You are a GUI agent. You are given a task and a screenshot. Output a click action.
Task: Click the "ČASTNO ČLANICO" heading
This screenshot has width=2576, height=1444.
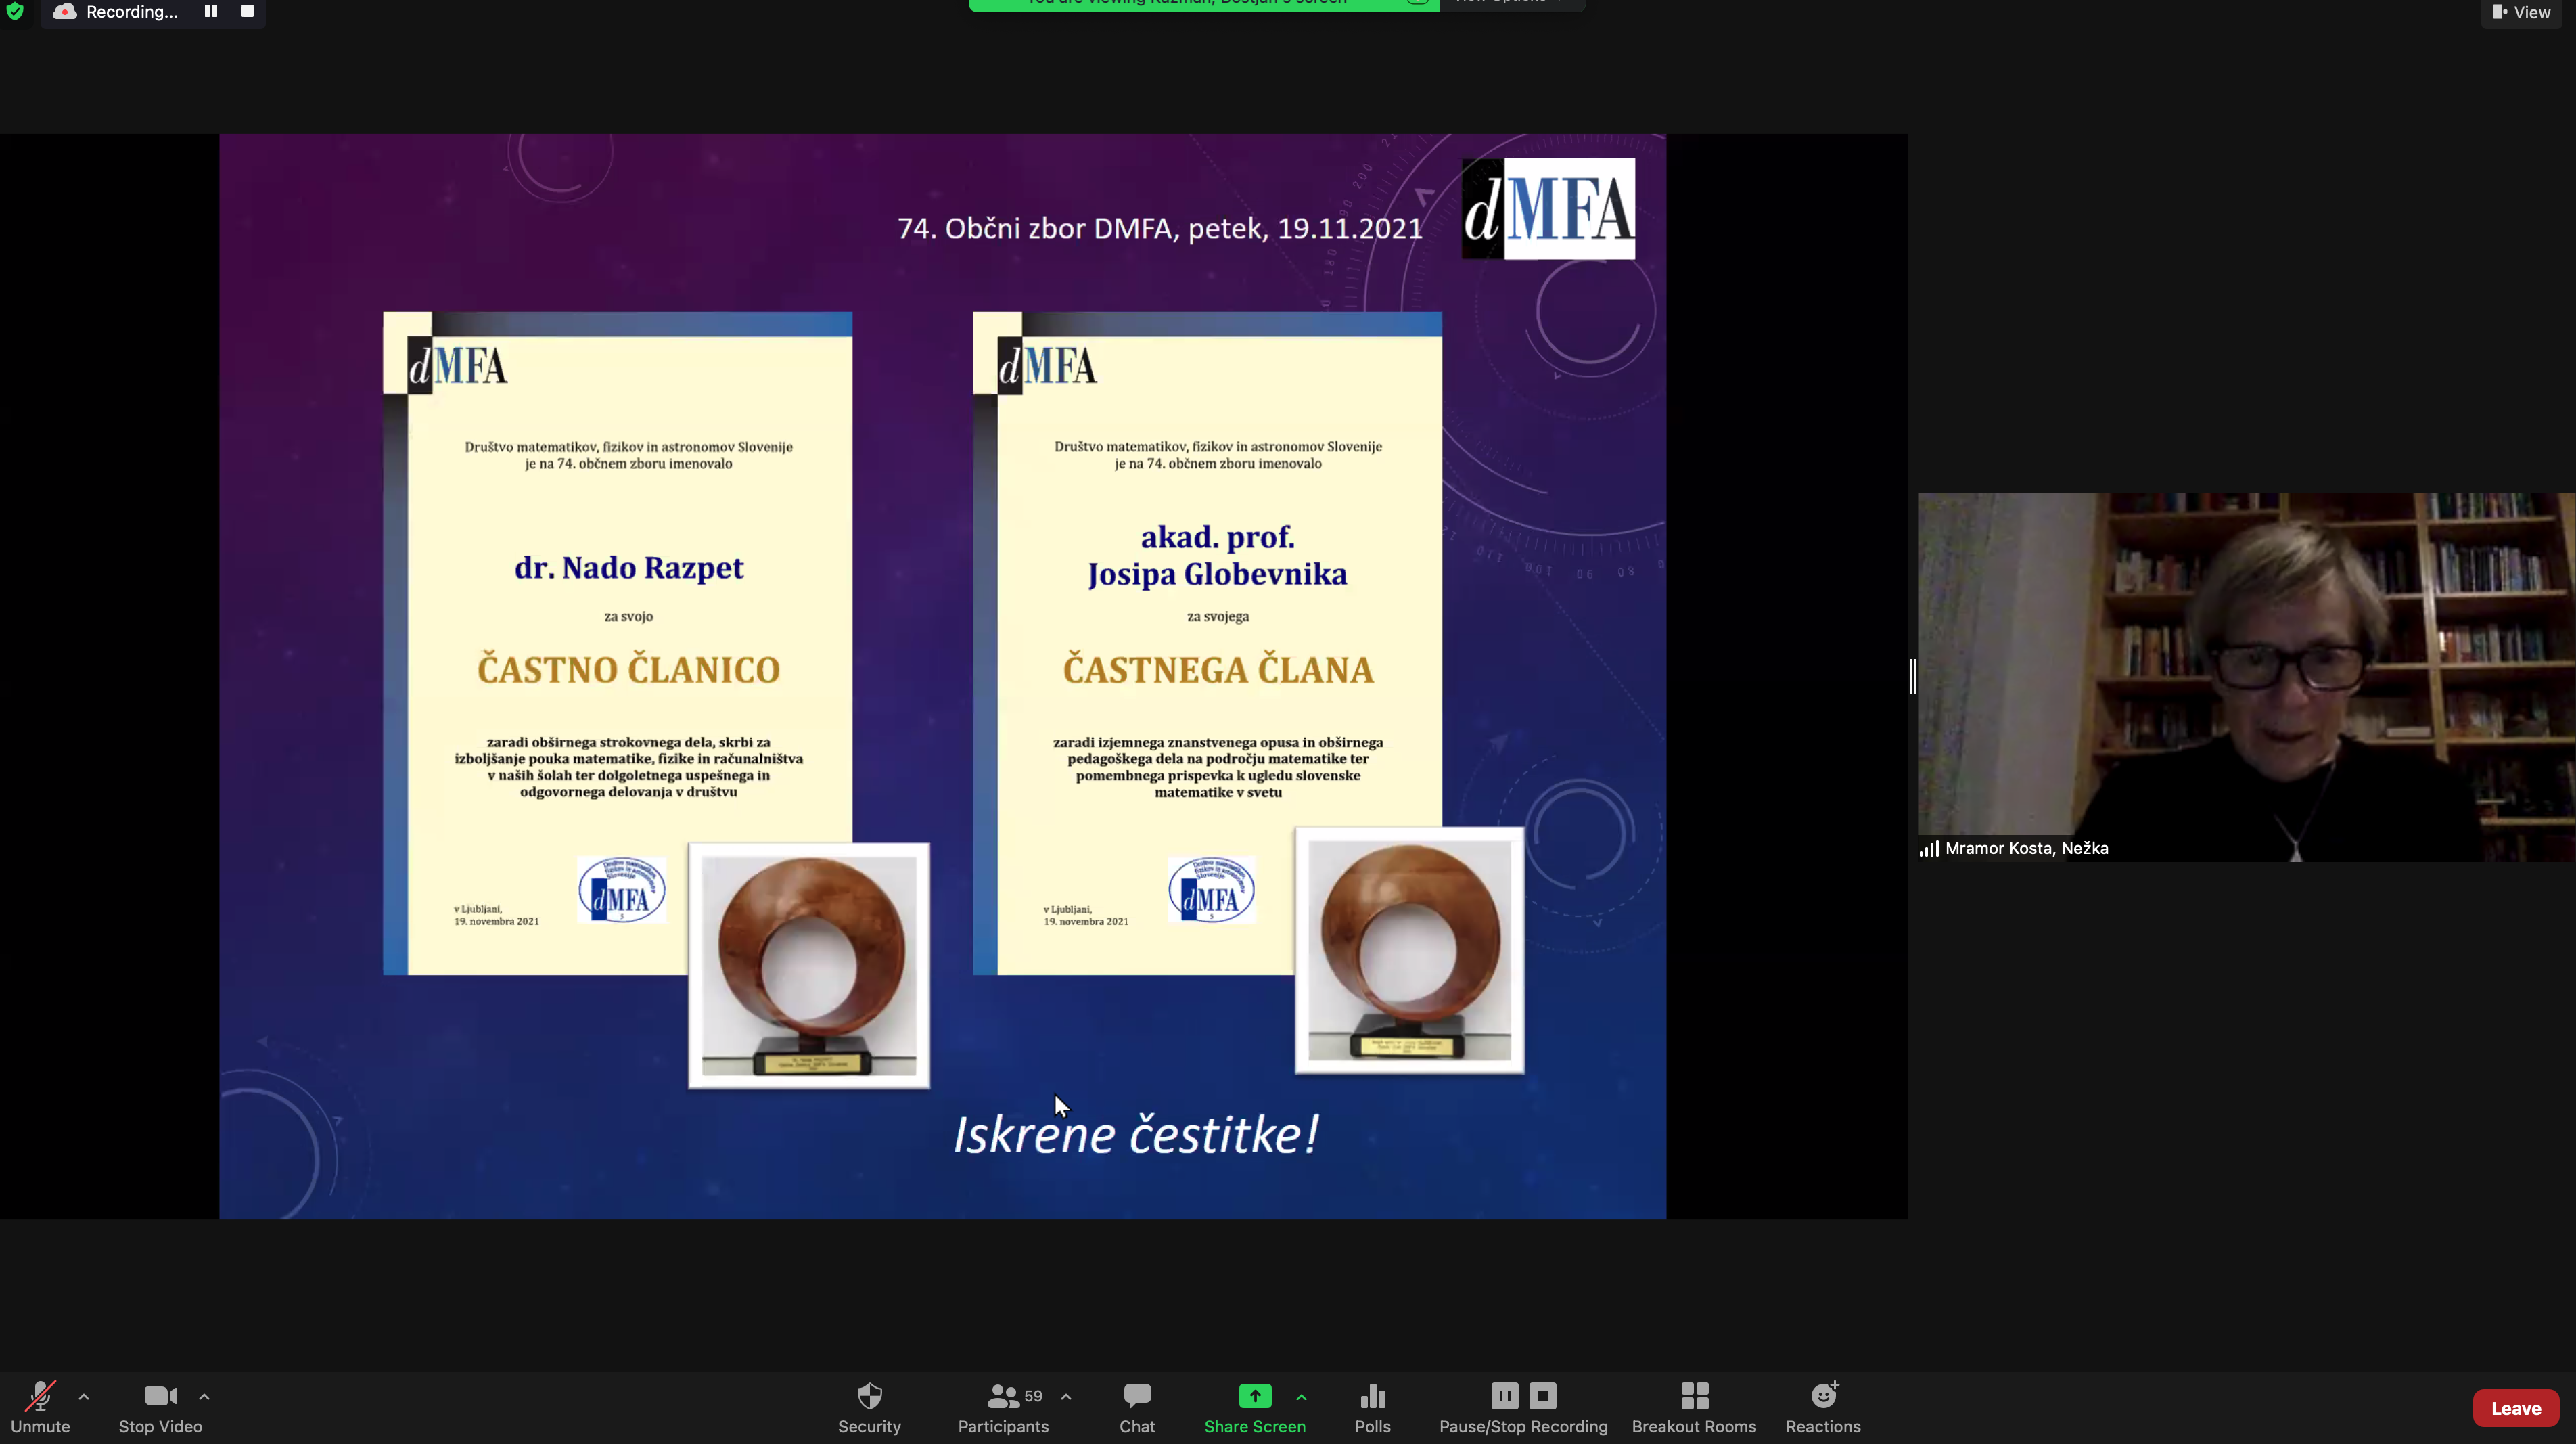coord(628,669)
